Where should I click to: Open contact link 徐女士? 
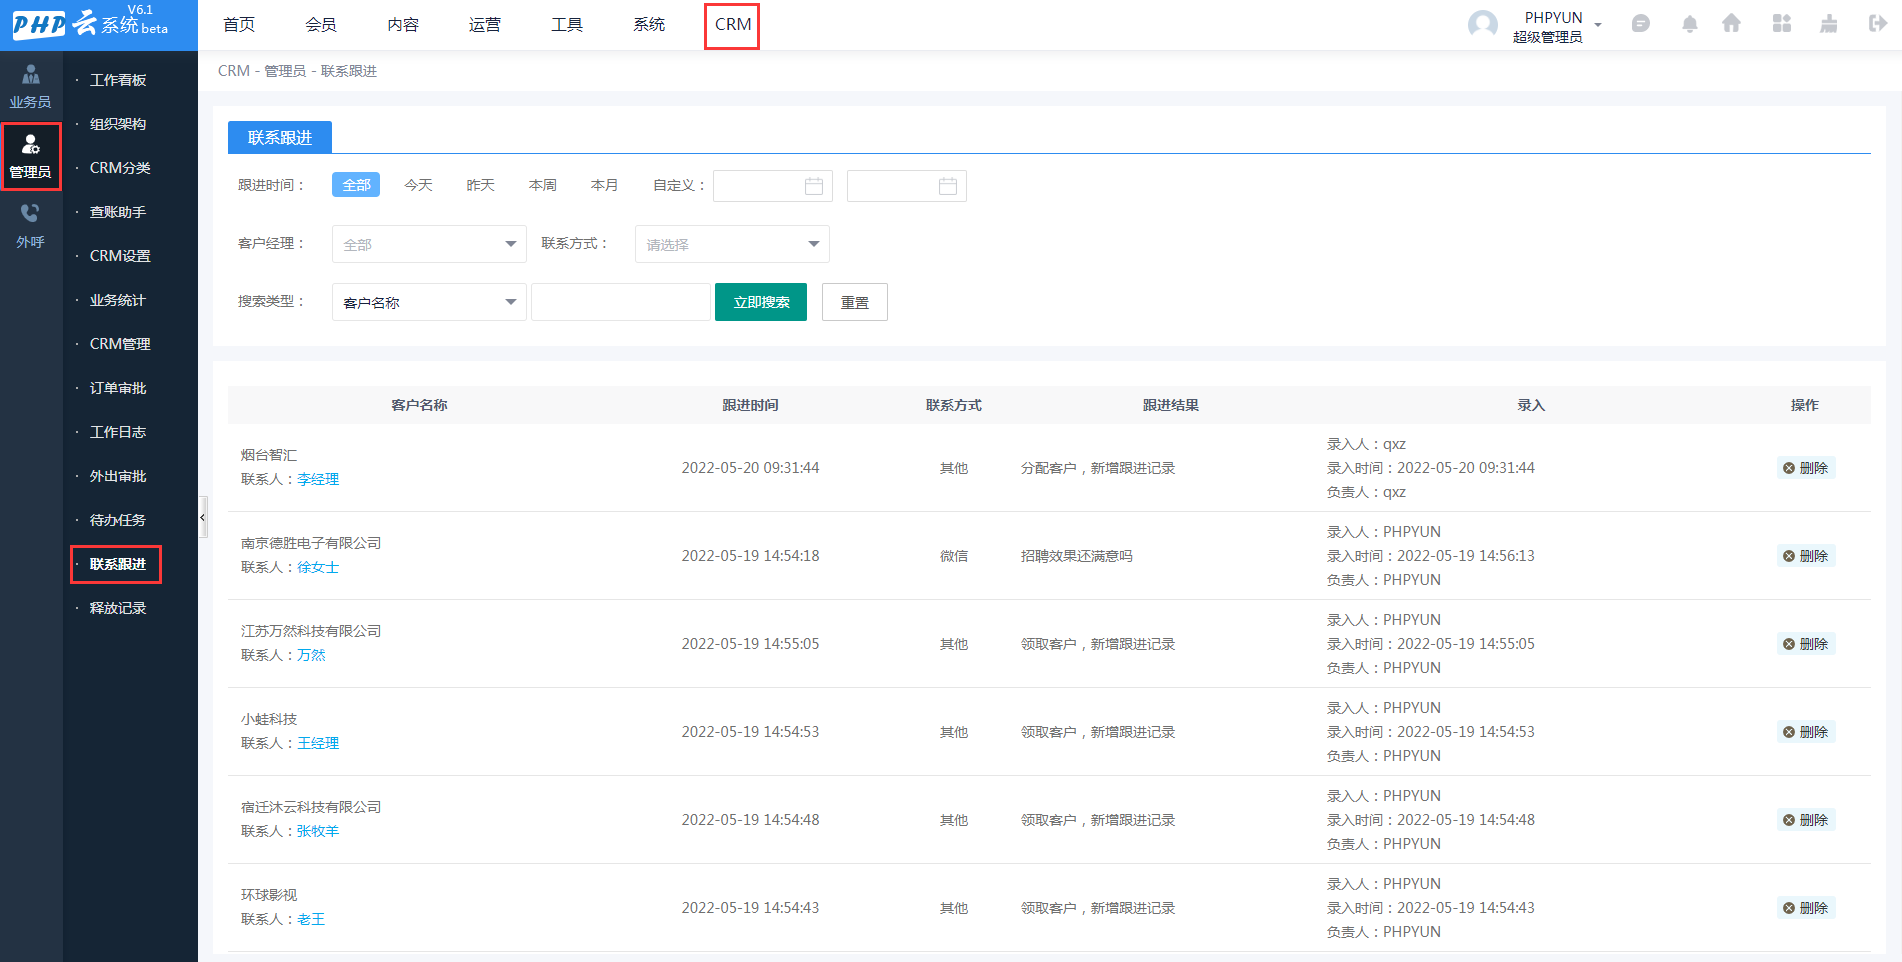(318, 568)
